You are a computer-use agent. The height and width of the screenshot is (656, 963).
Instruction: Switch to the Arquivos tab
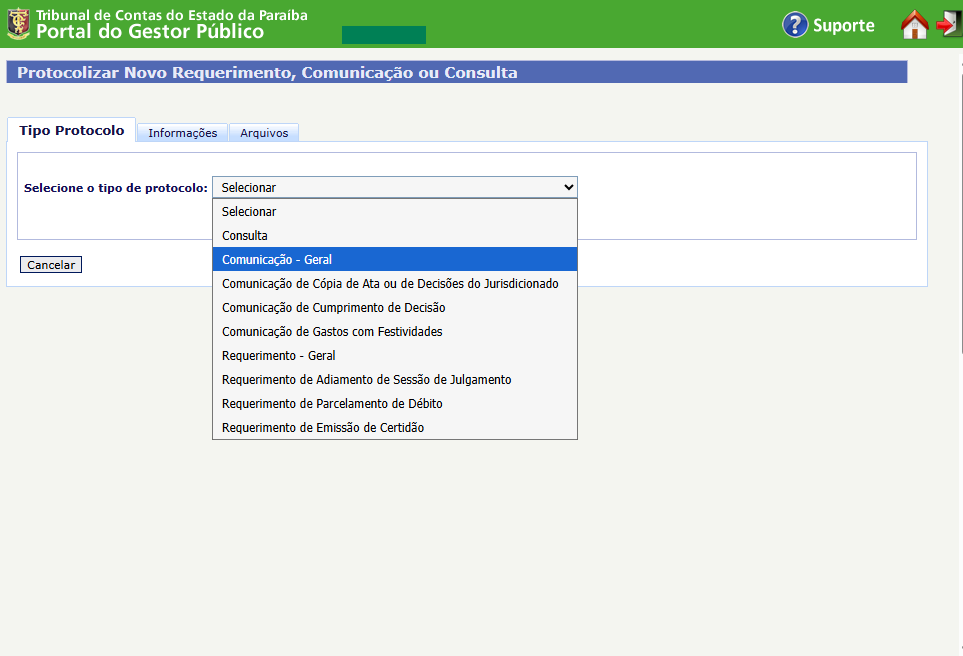point(264,133)
